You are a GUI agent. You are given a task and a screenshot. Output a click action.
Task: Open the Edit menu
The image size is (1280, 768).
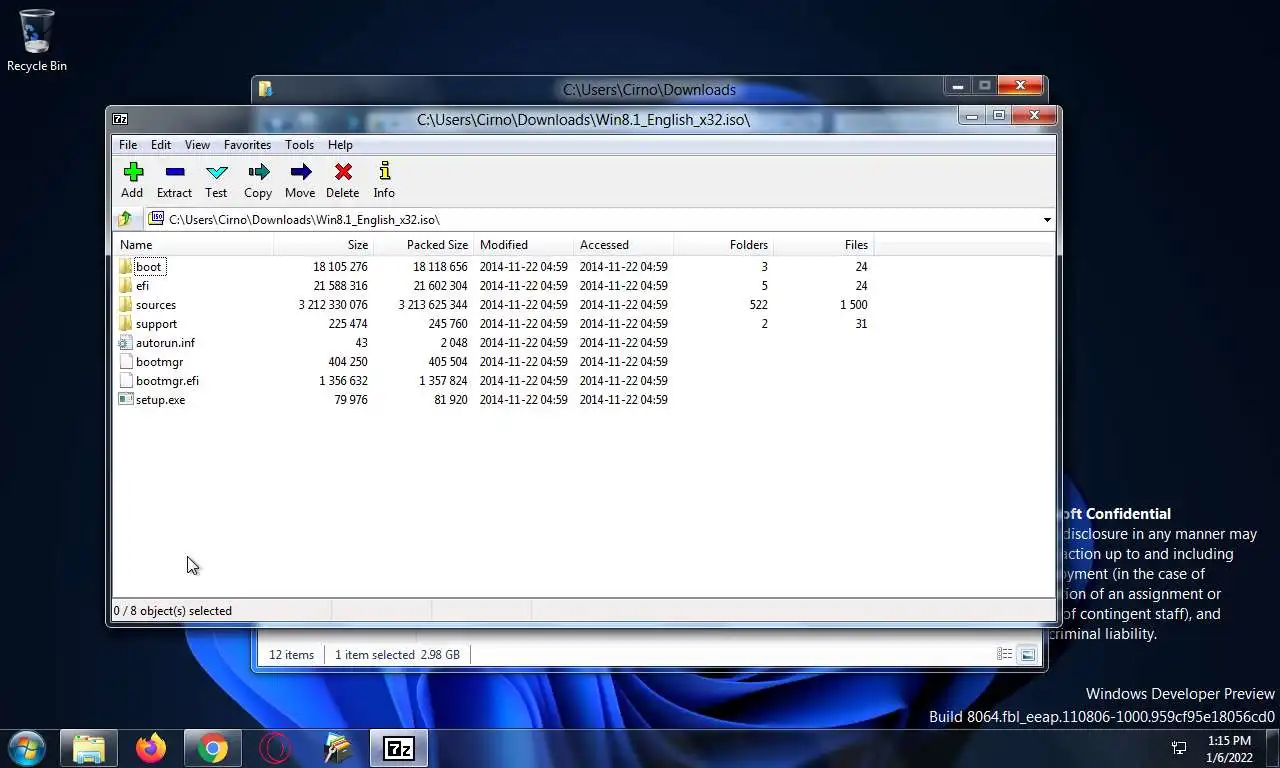[x=161, y=145]
